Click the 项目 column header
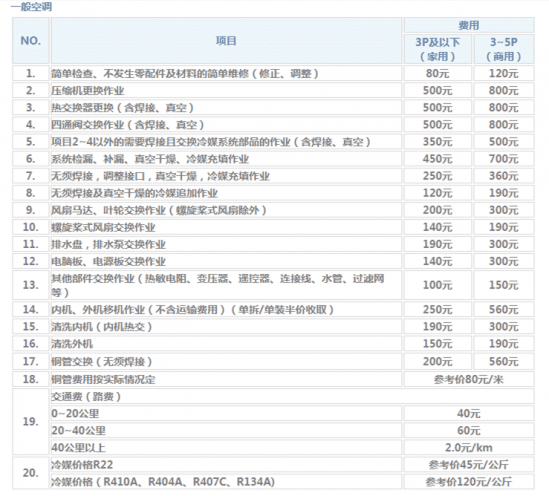 tap(226, 41)
